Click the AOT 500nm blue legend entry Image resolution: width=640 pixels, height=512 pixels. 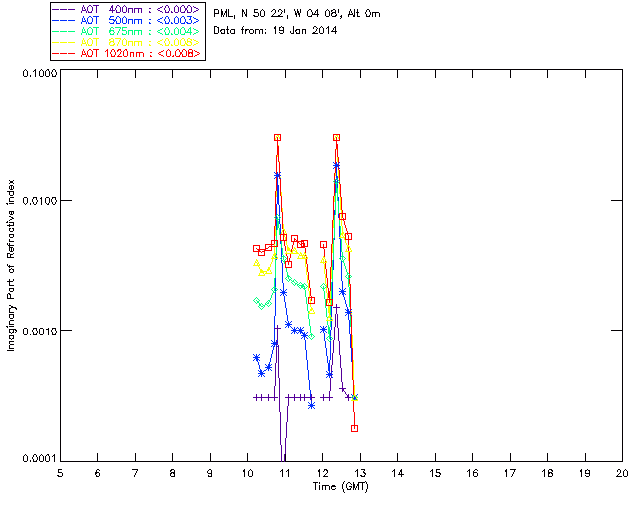click(x=127, y=20)
